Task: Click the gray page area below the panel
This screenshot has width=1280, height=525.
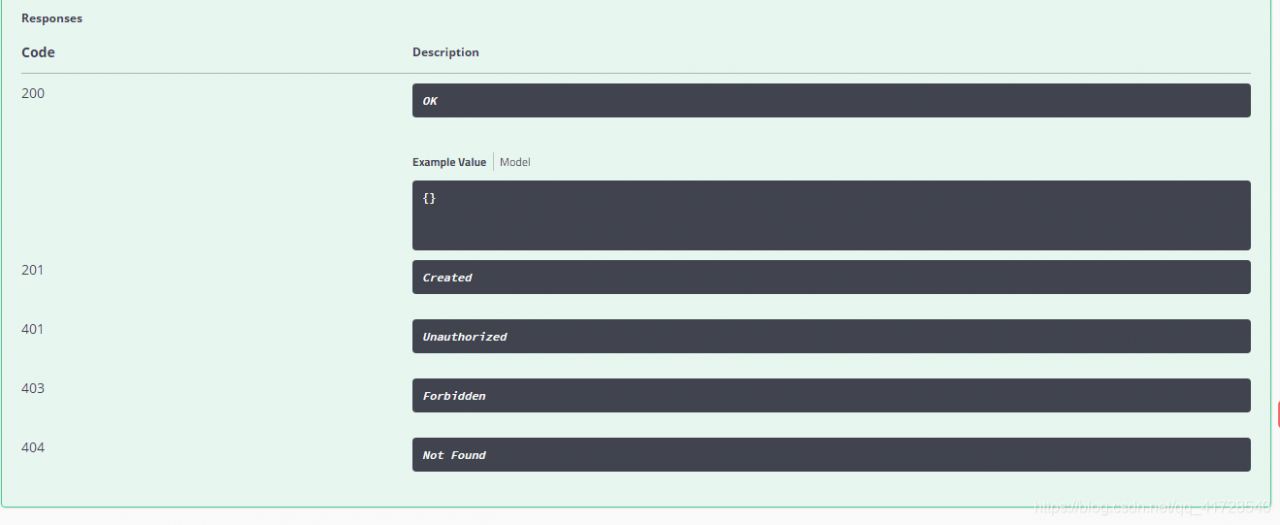Action: [640, 518]
